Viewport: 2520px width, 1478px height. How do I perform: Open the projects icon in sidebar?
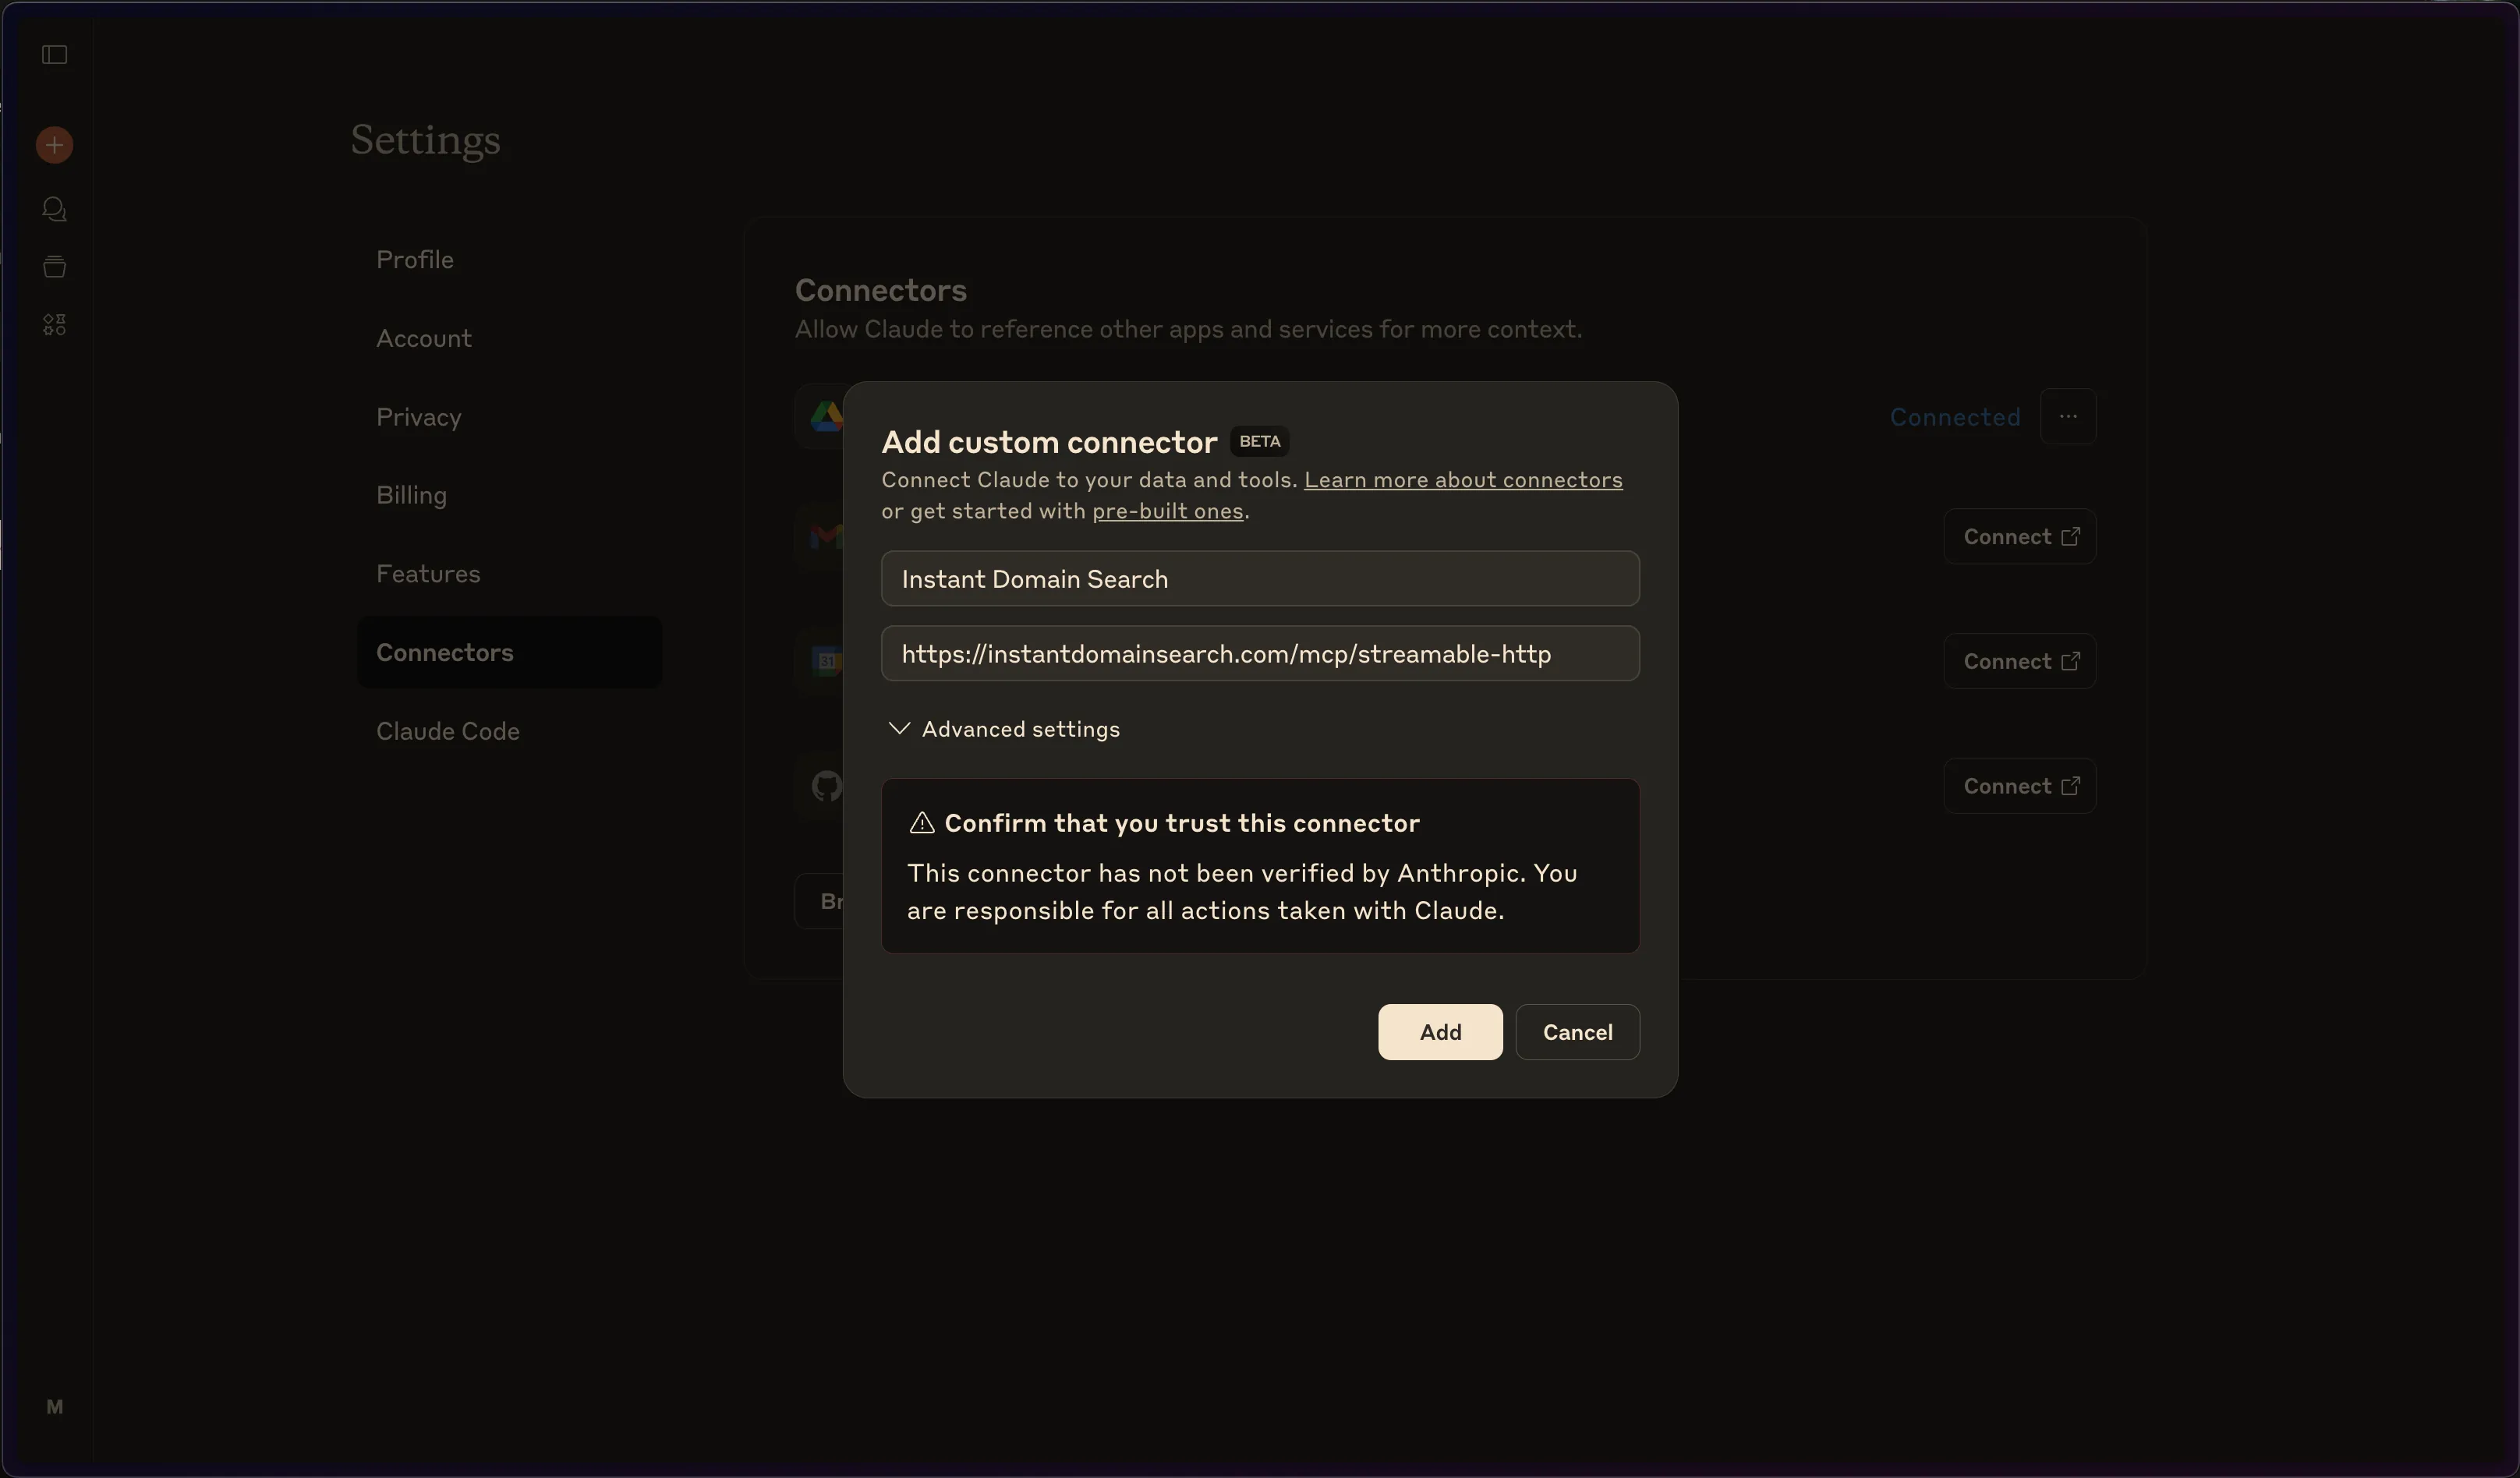coord(54,266)
